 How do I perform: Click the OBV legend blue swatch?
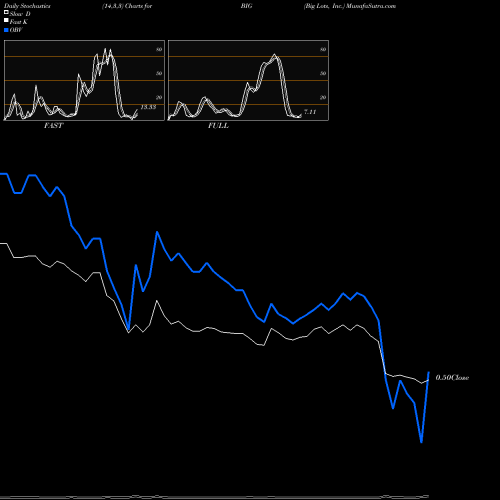pos(6,30)
